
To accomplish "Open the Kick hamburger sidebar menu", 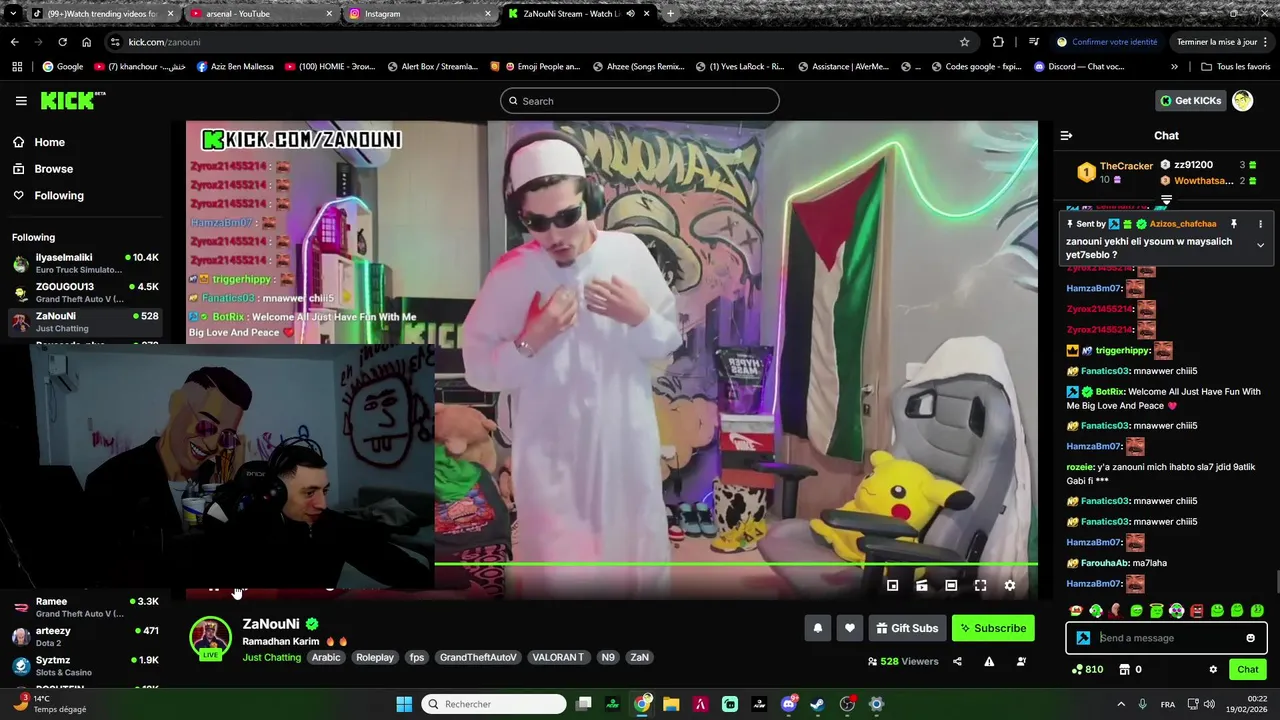I will click(21, 101).
